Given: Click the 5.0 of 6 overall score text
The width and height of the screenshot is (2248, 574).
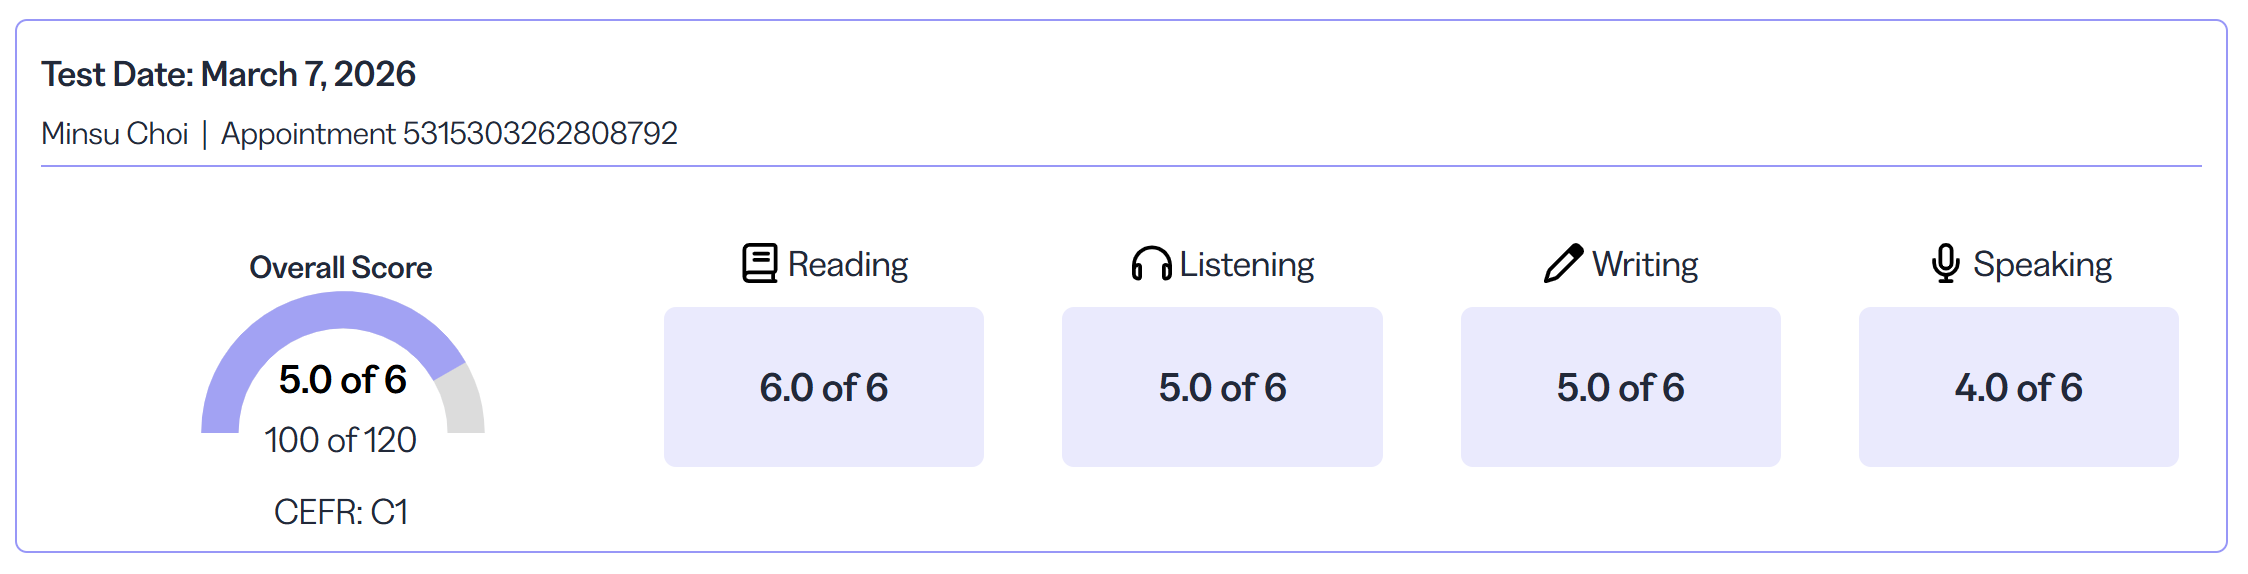Looking at the screenshot, I should 343,380.
